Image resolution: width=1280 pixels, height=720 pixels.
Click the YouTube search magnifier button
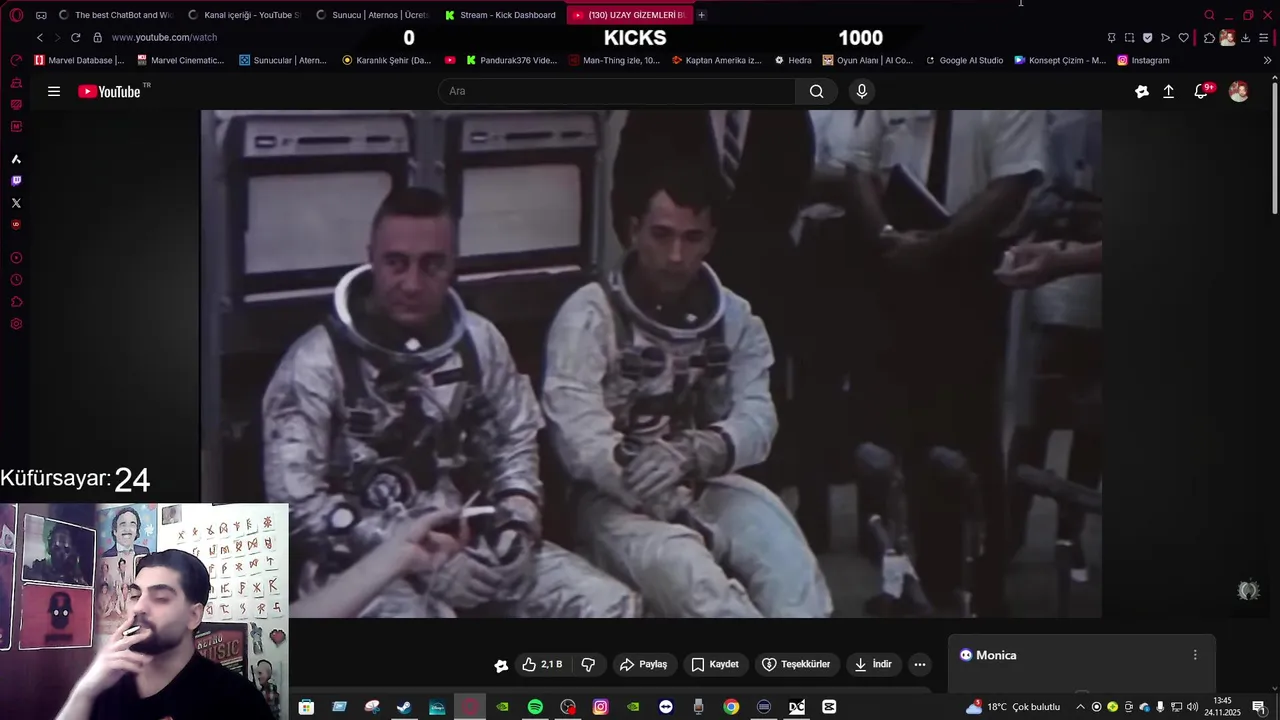(816, 91)
